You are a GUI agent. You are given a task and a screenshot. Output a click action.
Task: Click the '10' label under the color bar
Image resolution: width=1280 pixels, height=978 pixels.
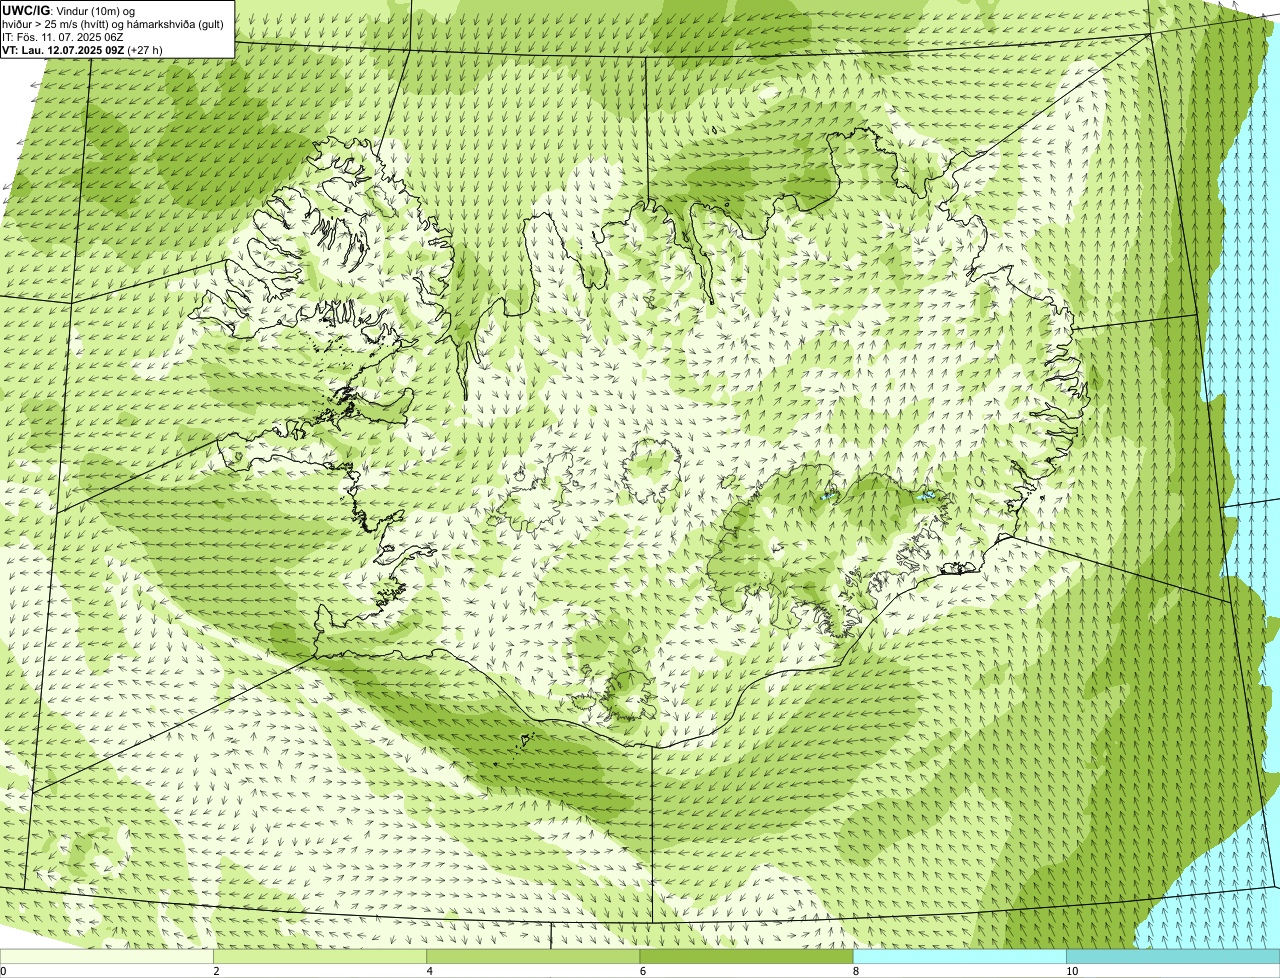tap(1072, 971)
